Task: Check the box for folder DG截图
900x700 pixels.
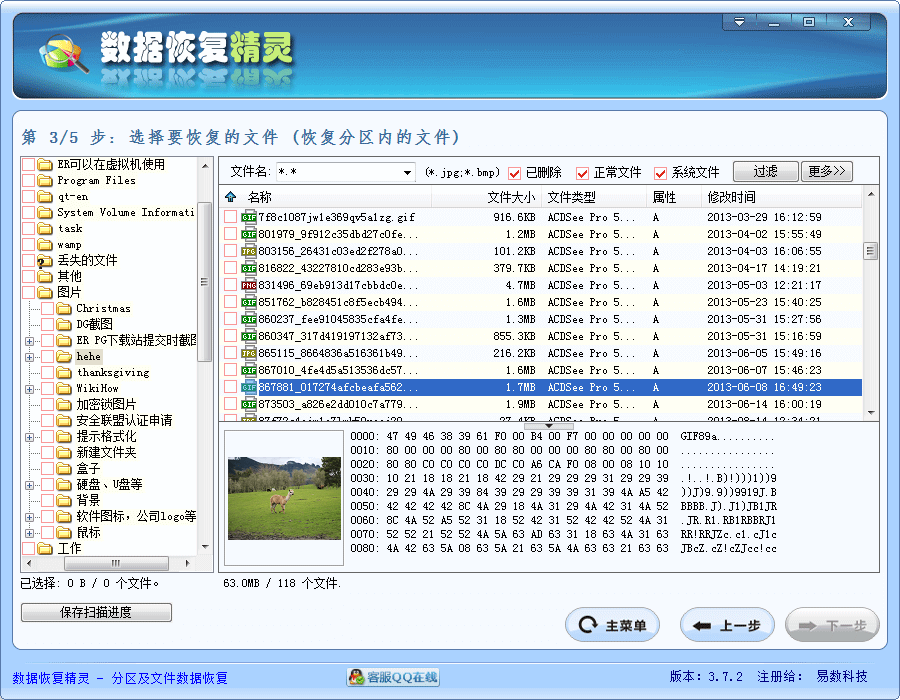Action: tap(48, 325)
